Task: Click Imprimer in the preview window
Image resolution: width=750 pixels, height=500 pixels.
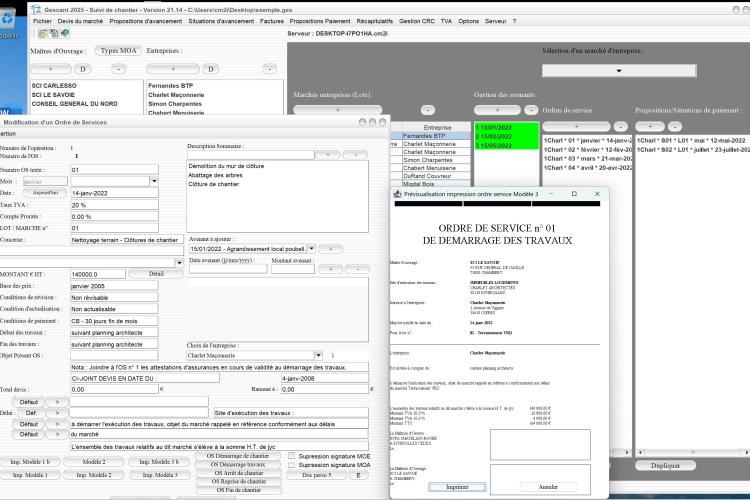Action: 457,487
